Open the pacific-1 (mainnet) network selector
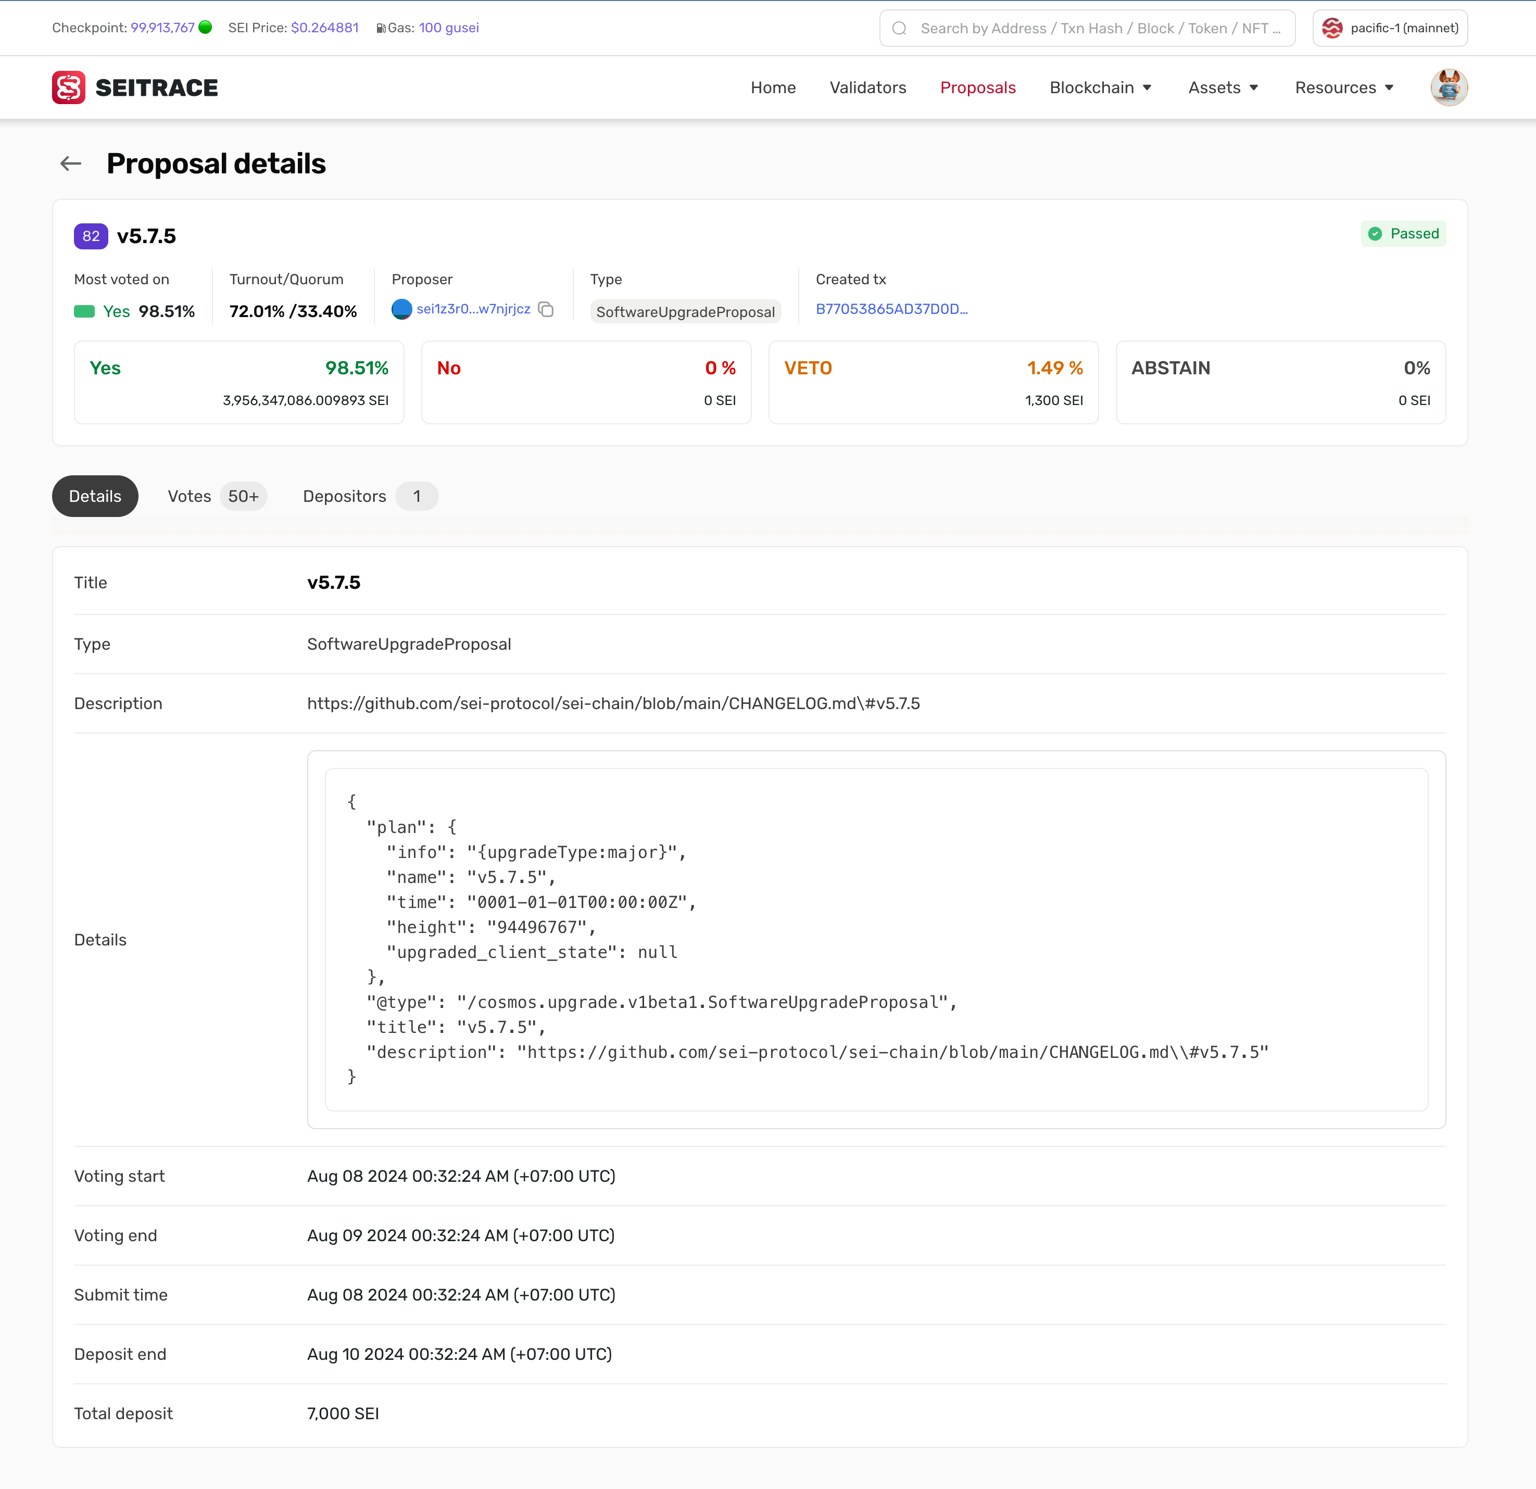This screenshot has width=1536, height=1489. (1390, 28)
